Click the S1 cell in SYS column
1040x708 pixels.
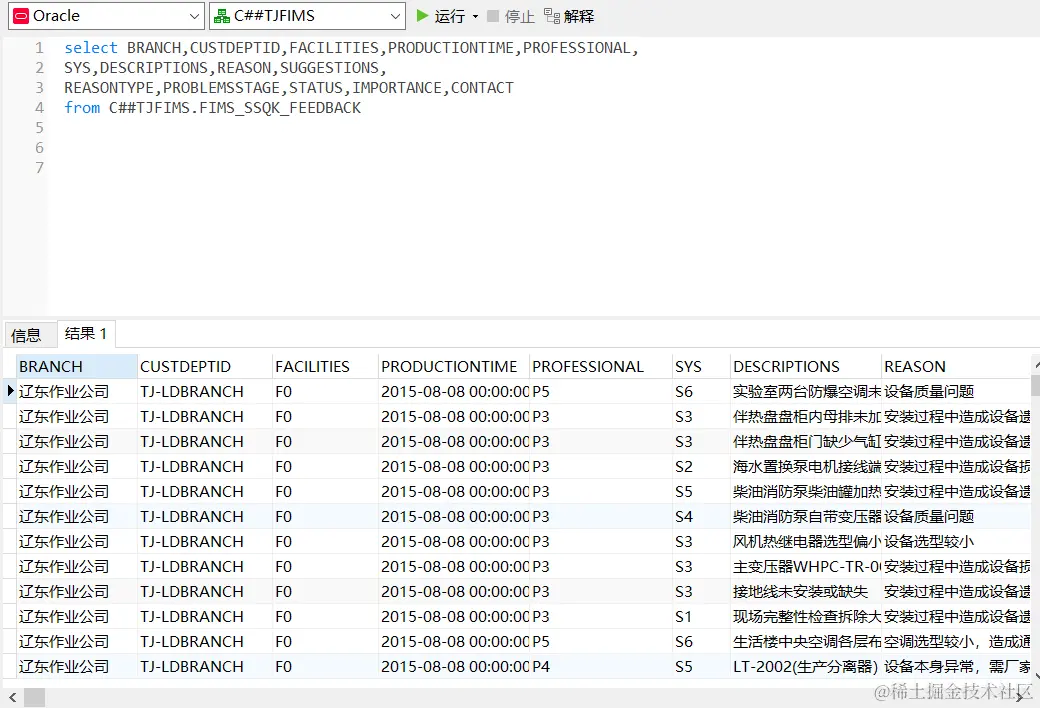(x=701, y=616)
